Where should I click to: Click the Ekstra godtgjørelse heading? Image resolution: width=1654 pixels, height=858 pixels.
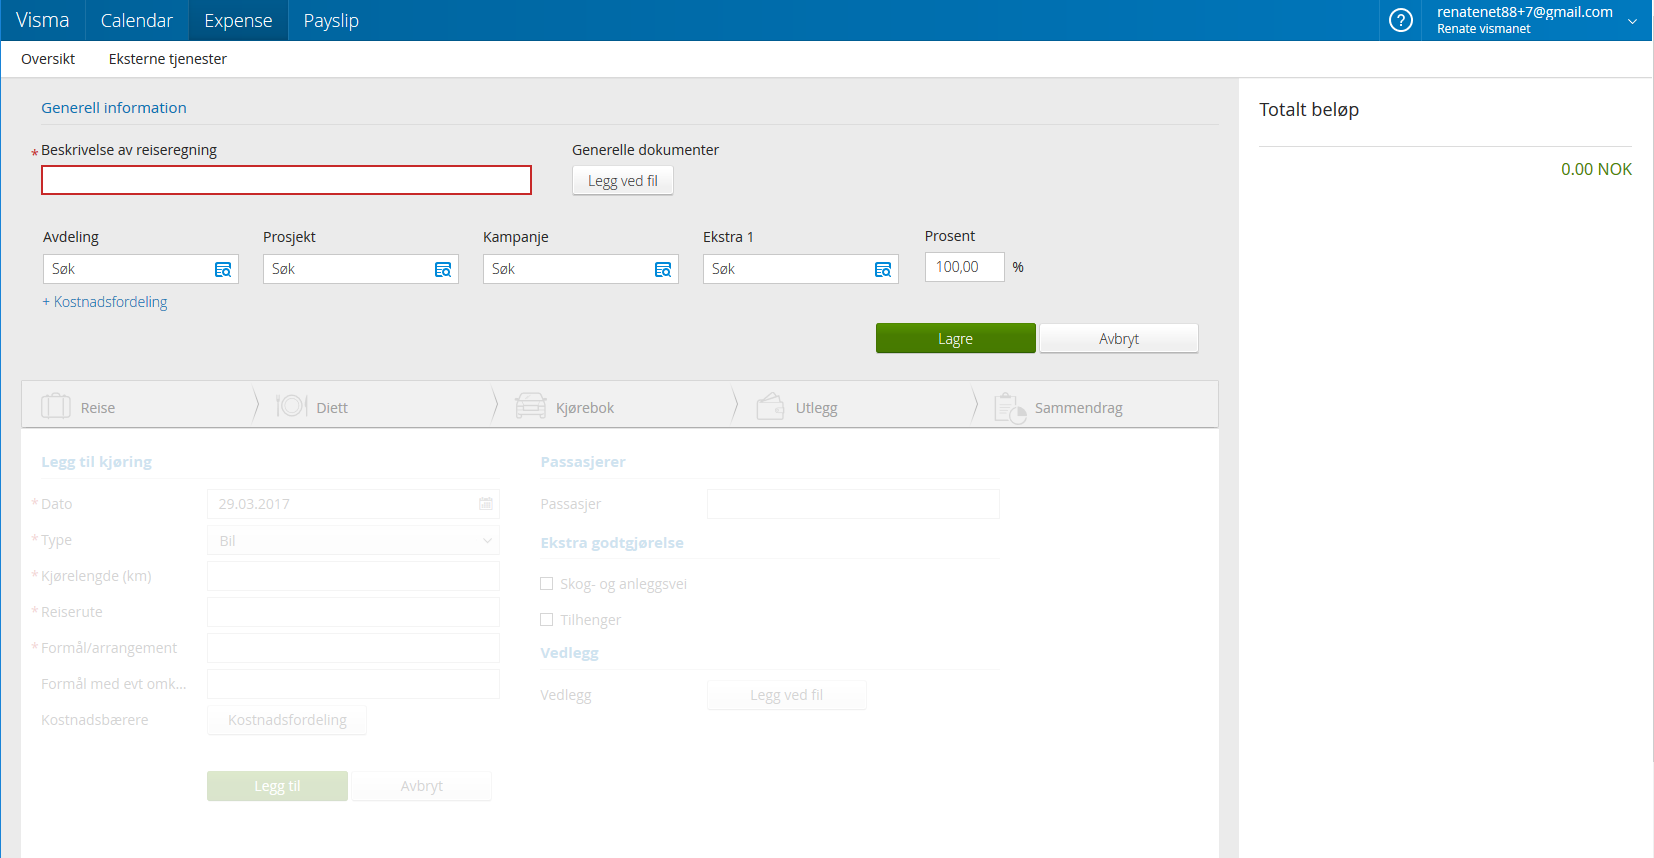(612, 543)
